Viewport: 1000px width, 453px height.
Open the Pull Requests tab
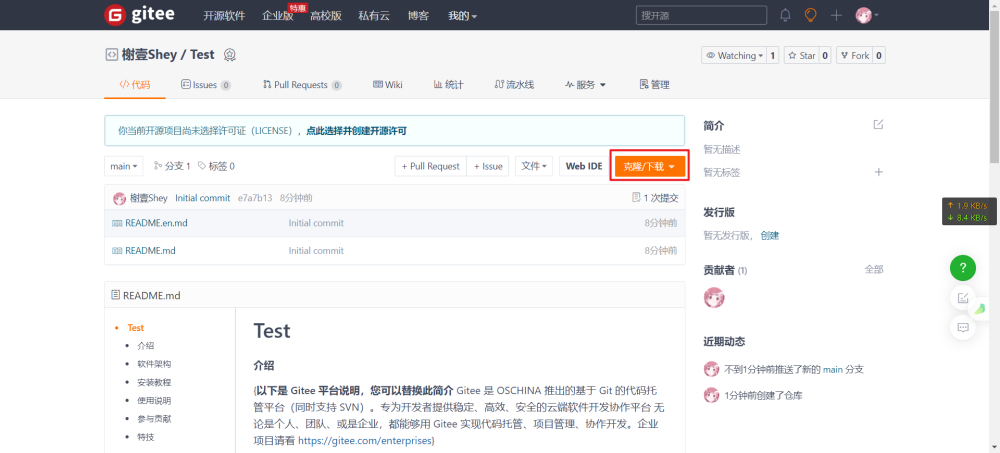coord(302,85)
